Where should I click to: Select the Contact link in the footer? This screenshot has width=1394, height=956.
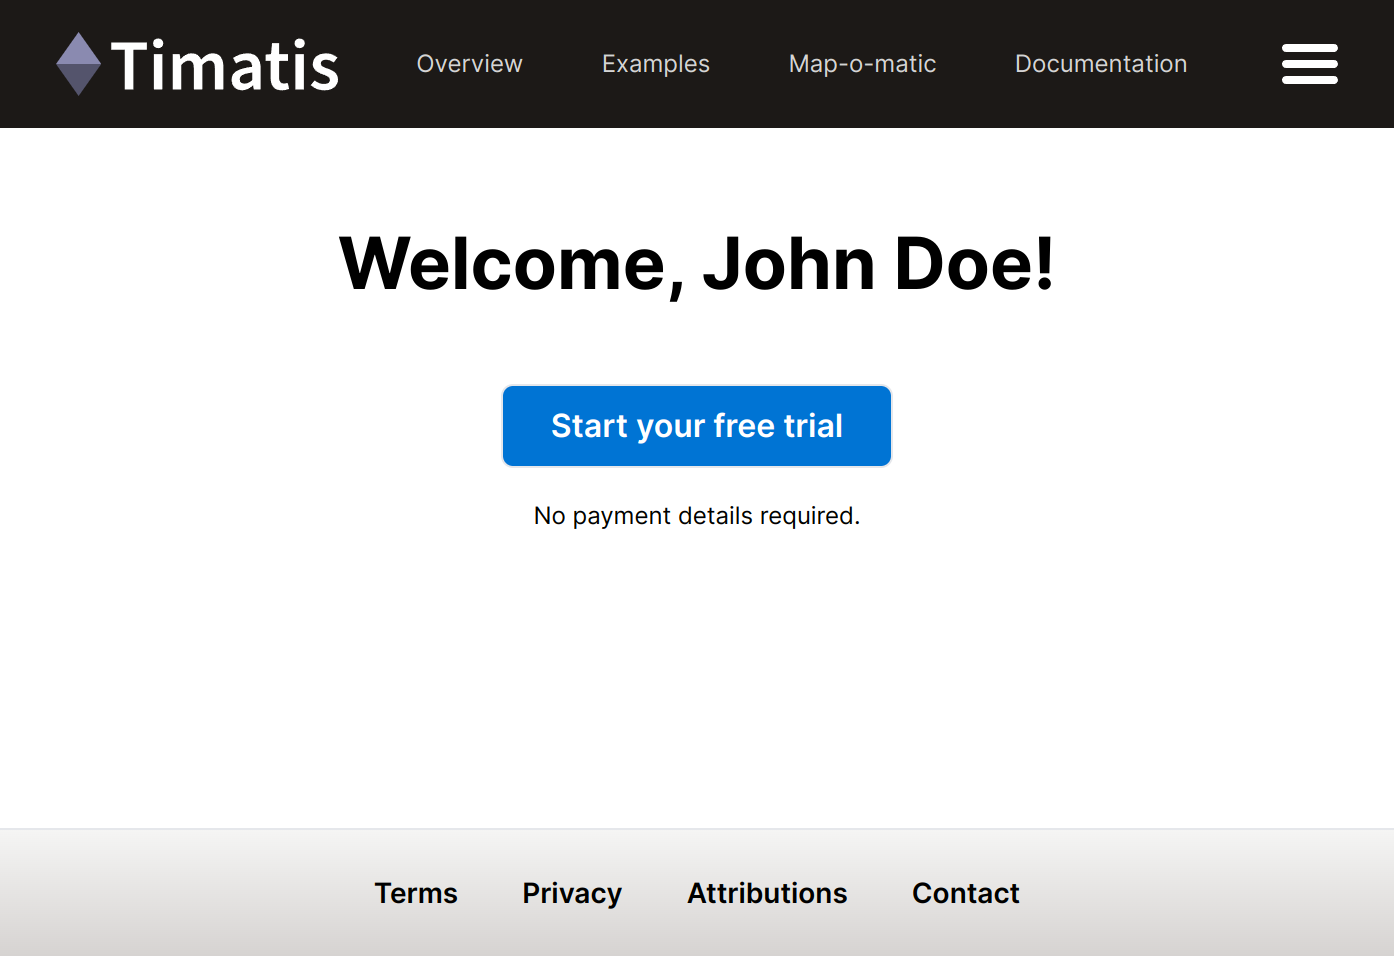pyautogui.click(x=965, y=893)
